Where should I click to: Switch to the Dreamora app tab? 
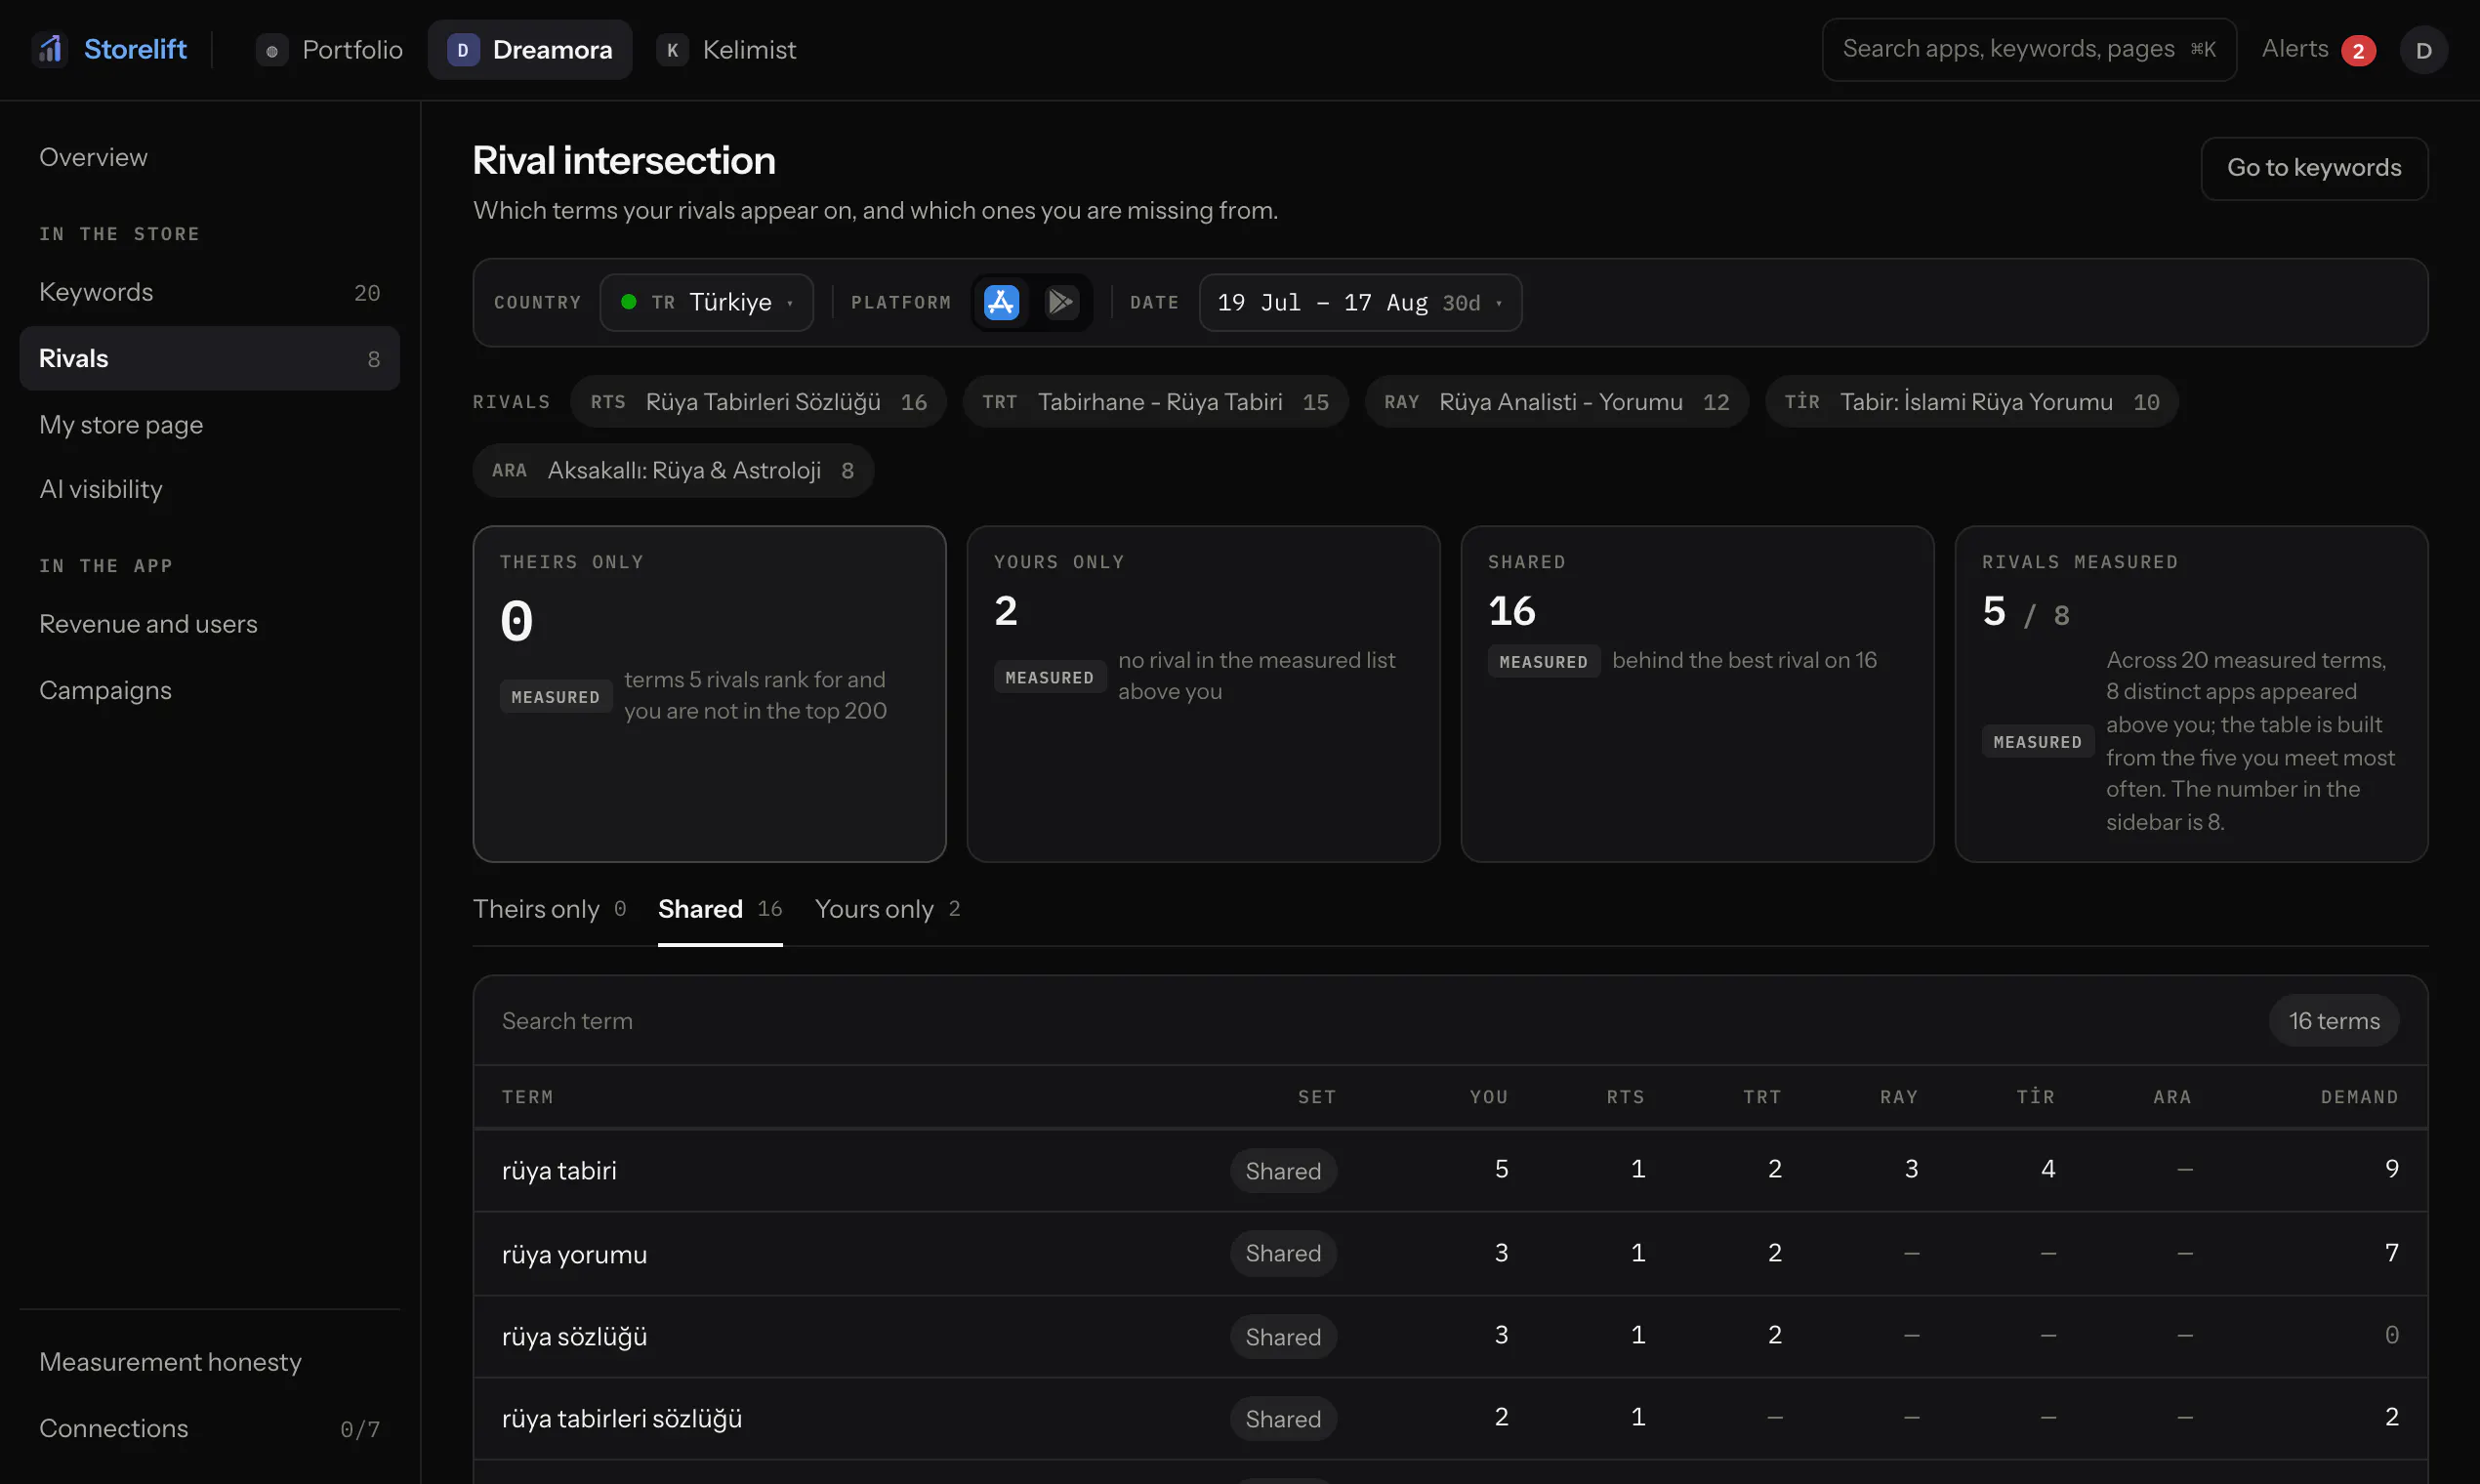coord(530,50)
